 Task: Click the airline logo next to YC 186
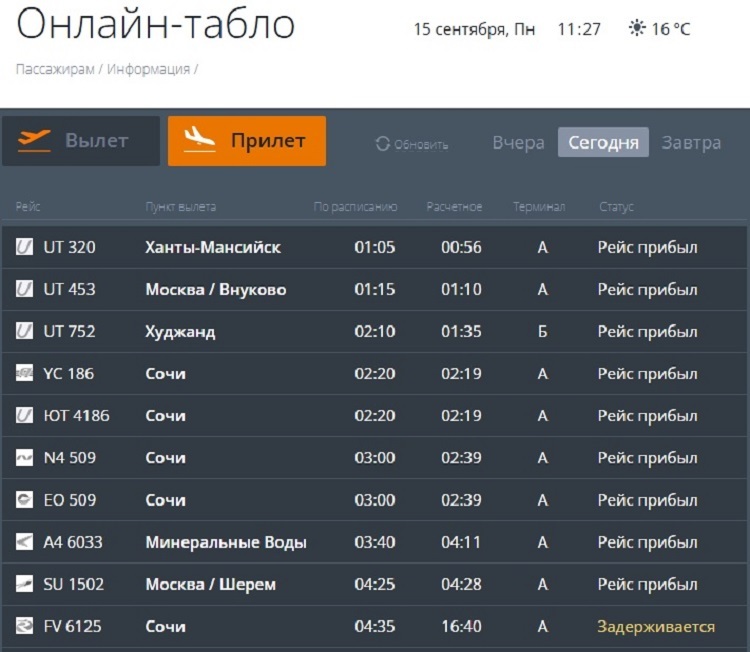(x=25, y=374)
